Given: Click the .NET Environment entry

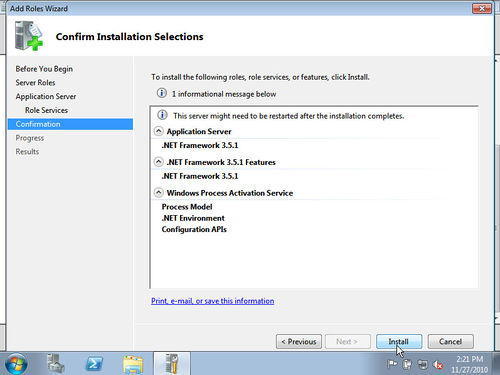Looking at the screenshot, I should point(193,218).
